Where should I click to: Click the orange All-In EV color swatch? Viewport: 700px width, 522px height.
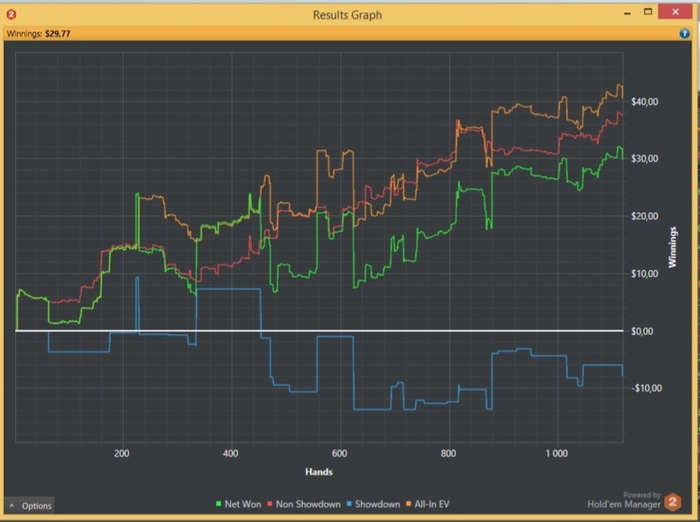(x=408, y=504)
